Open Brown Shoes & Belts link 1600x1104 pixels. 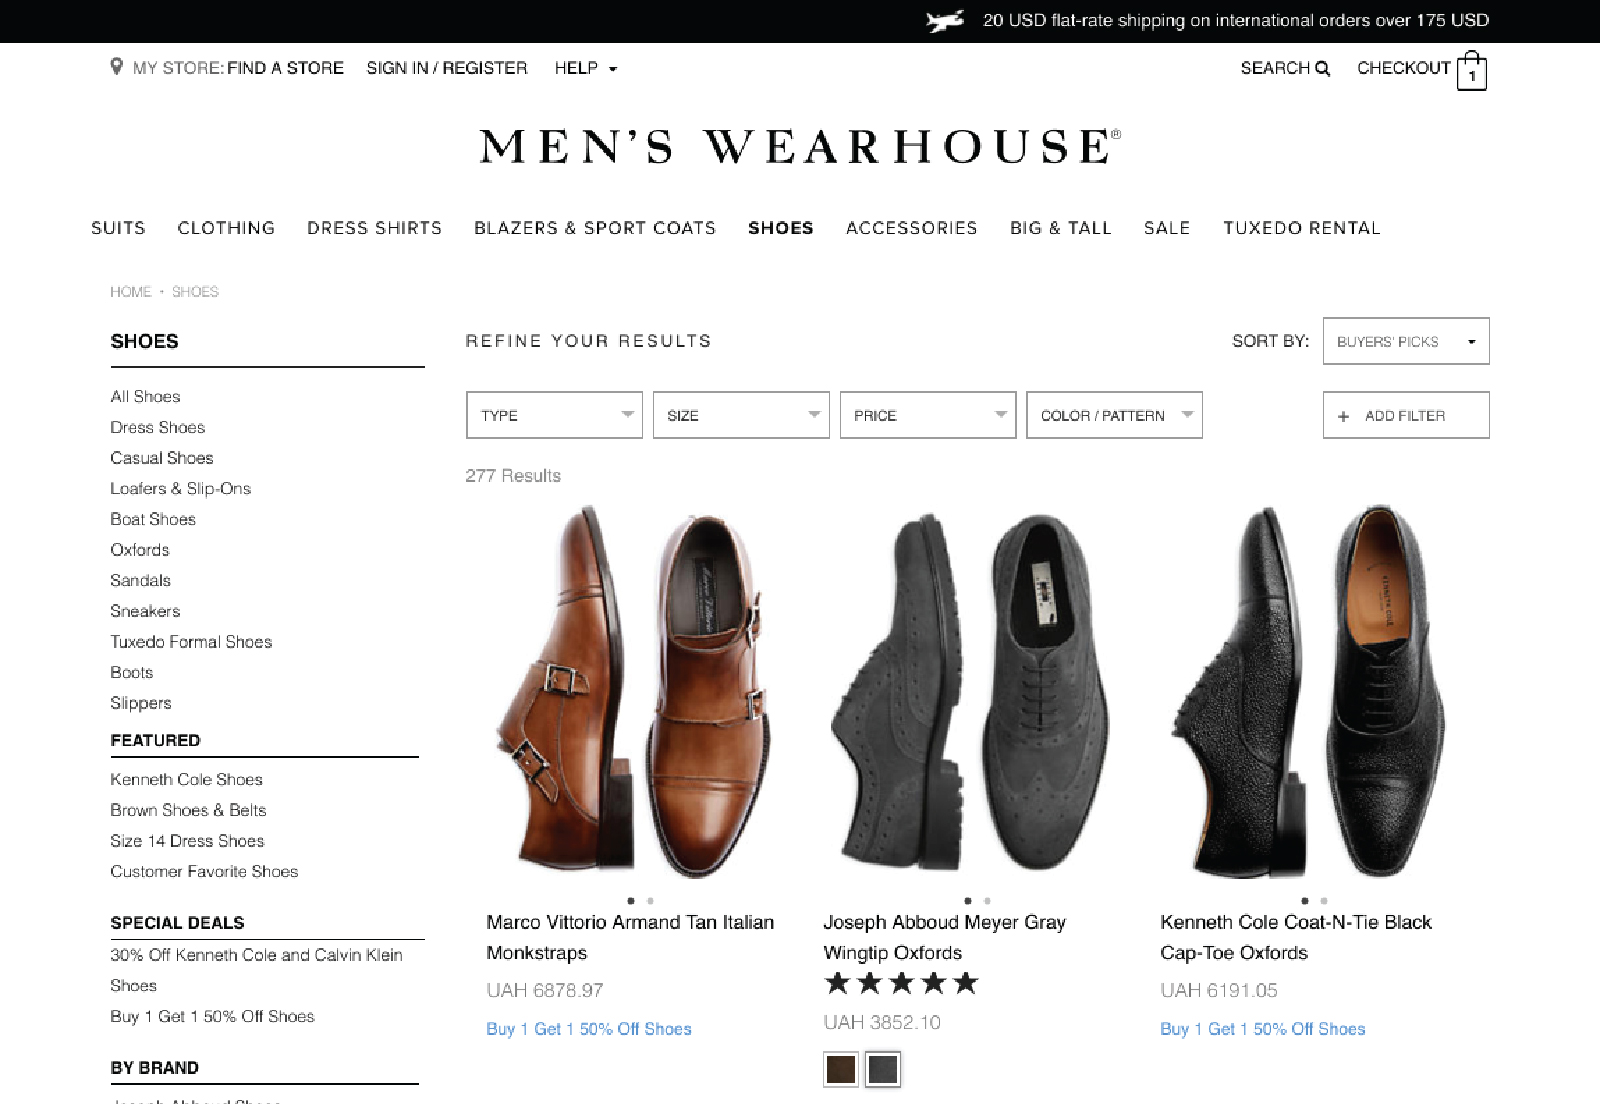coord(188,810)
